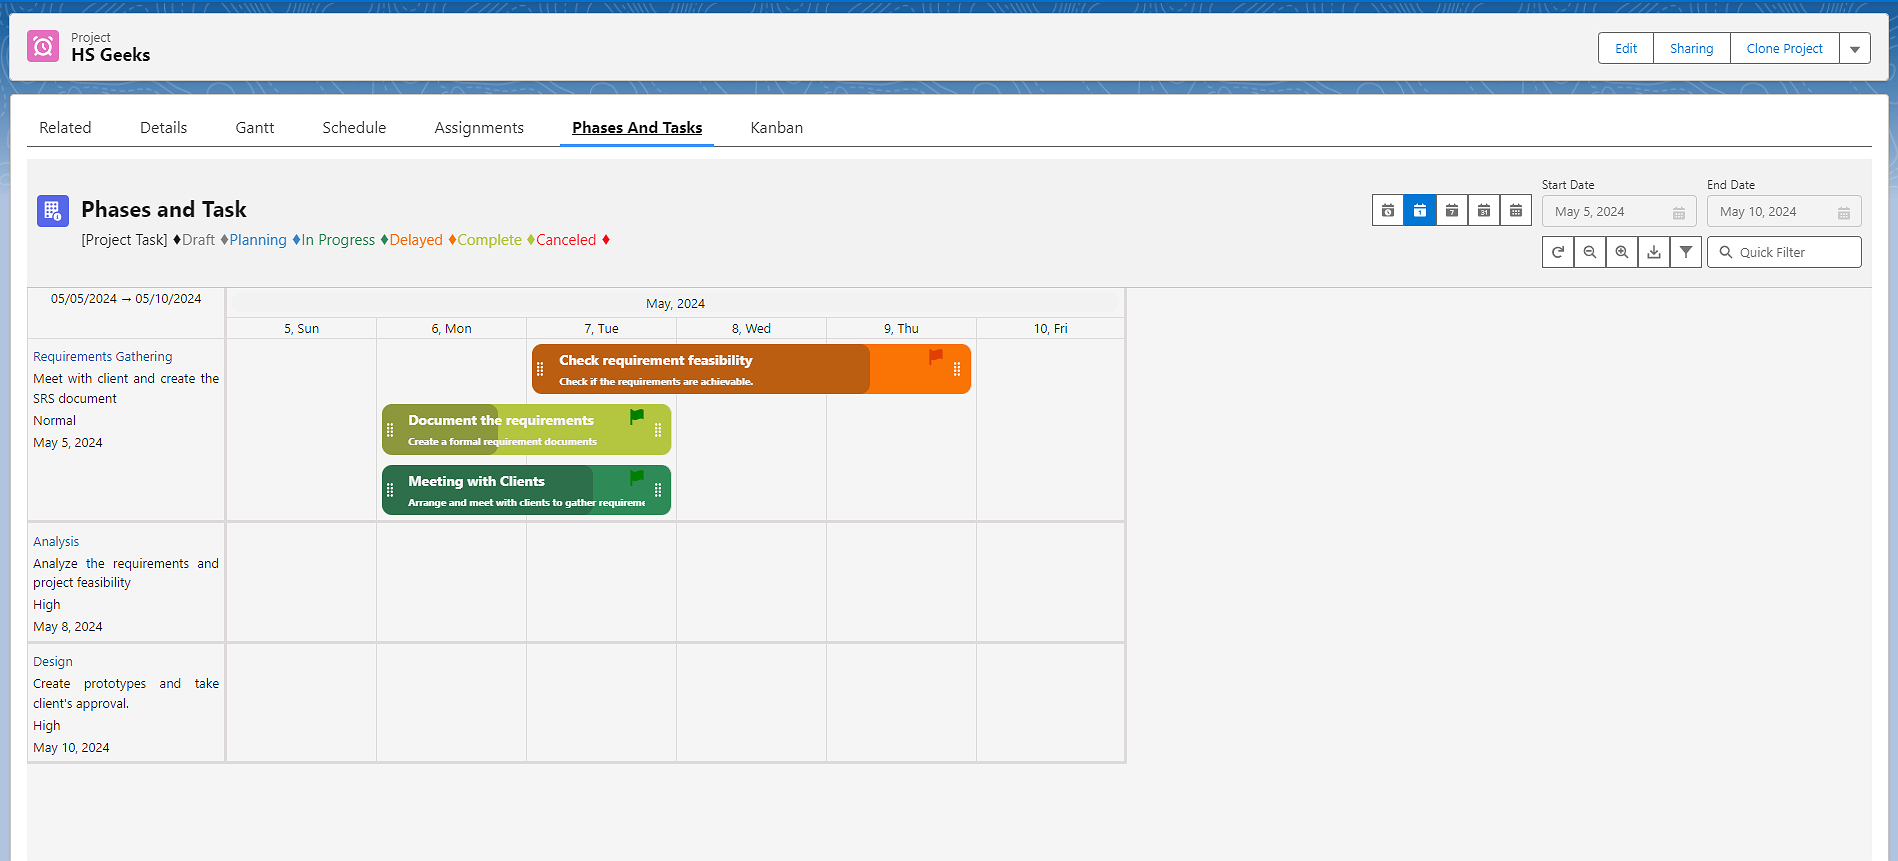Switch to the calendar-with-clock view
Viewport: 1898px width, 861px height.
1387,210
